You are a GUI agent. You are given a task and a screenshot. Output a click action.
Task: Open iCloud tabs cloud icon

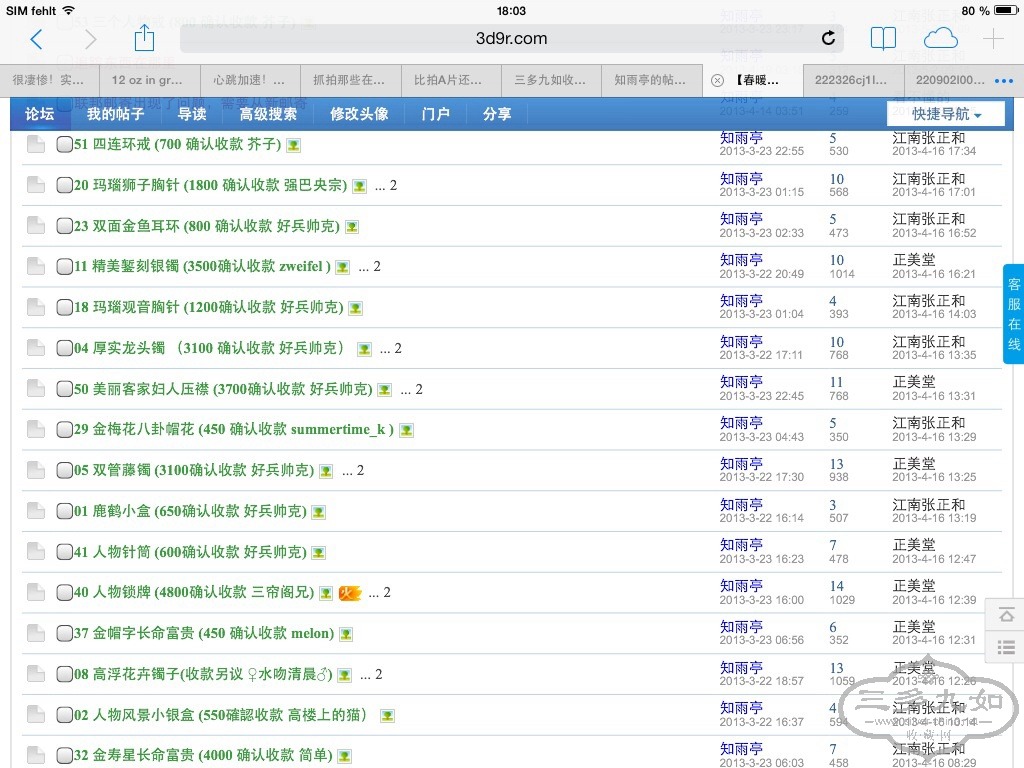pyautogui.click(x=940, y=39)
